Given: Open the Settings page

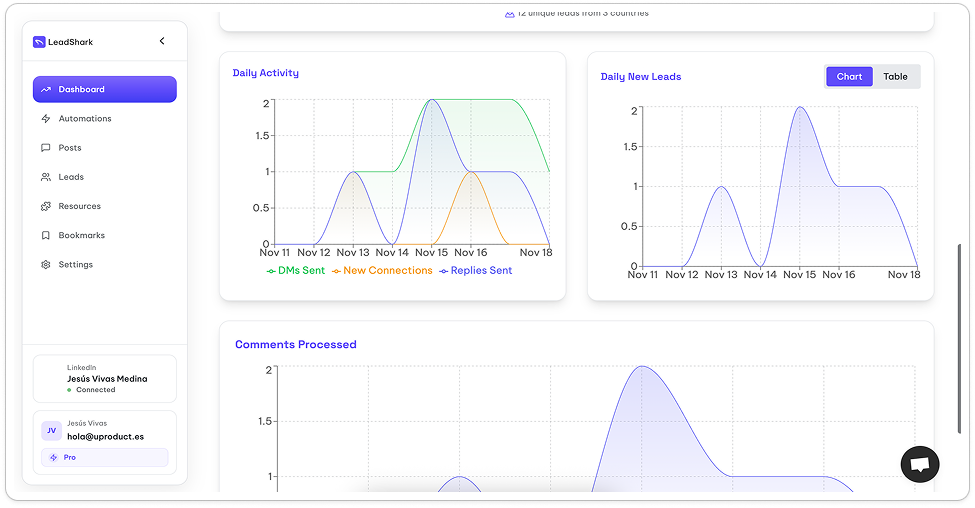Looking at the screenshot, I should tap(104, 265).
